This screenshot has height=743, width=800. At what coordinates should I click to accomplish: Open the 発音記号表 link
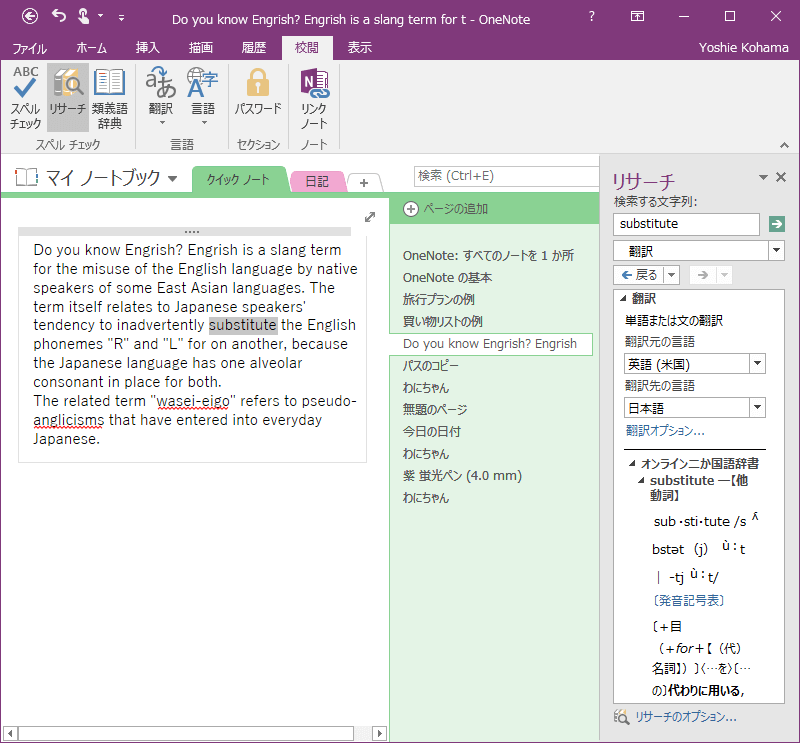point(689,601)
